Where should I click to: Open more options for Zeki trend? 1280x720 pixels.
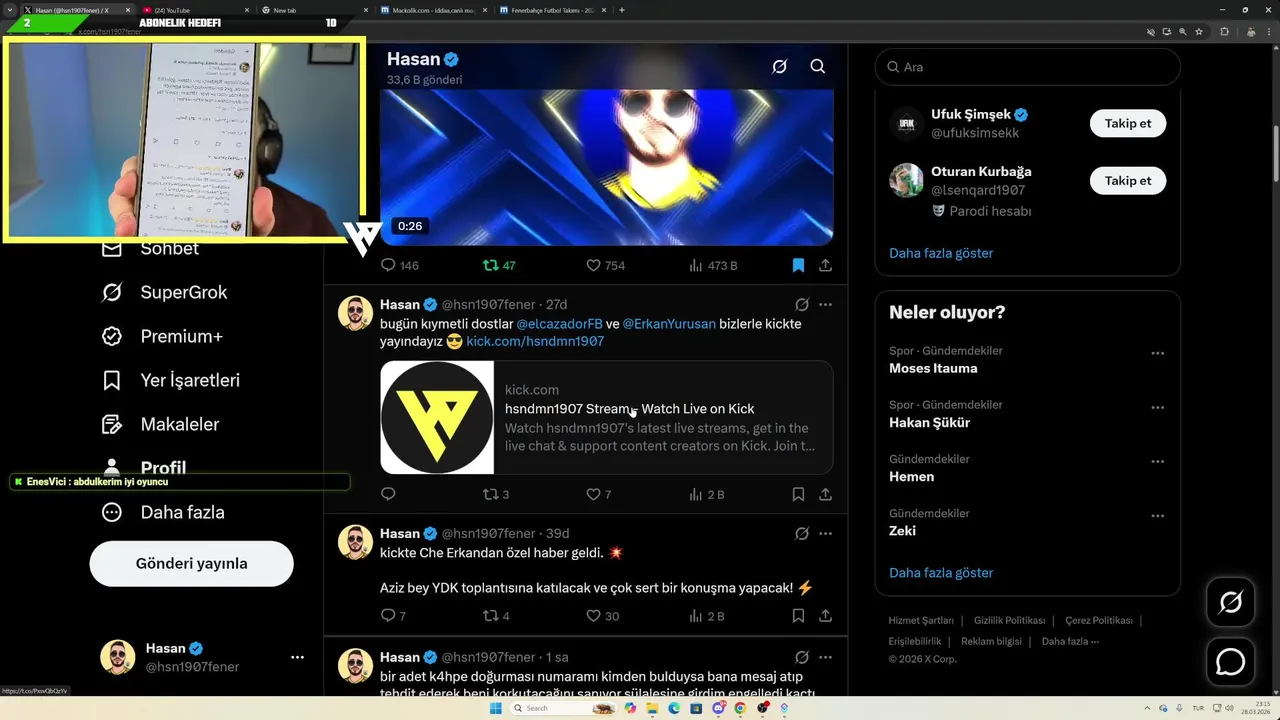tap(1157, 515)
